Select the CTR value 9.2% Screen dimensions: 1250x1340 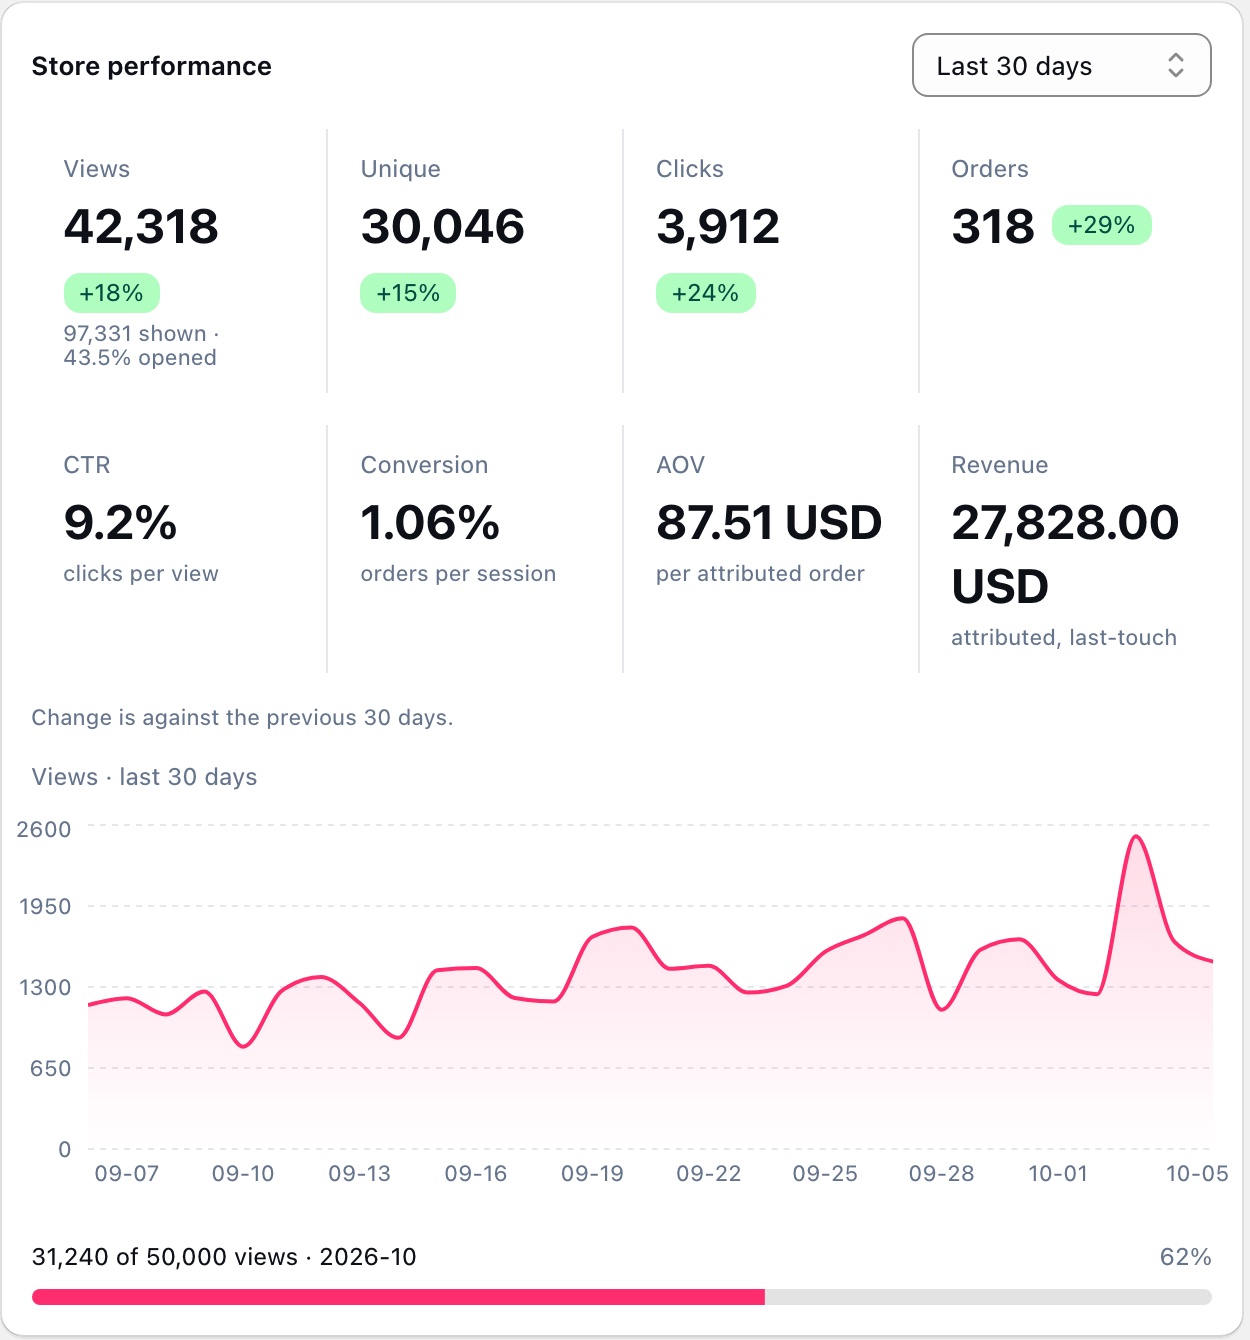tap(120, 522)
